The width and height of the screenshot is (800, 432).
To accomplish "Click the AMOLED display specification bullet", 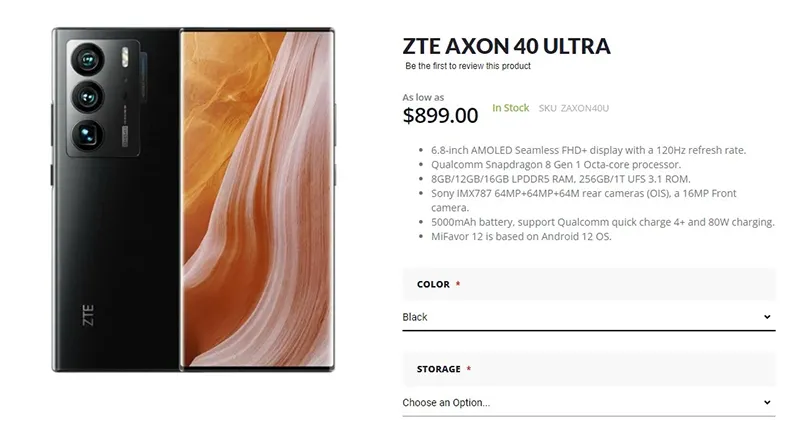I will [x=588, y=150].
